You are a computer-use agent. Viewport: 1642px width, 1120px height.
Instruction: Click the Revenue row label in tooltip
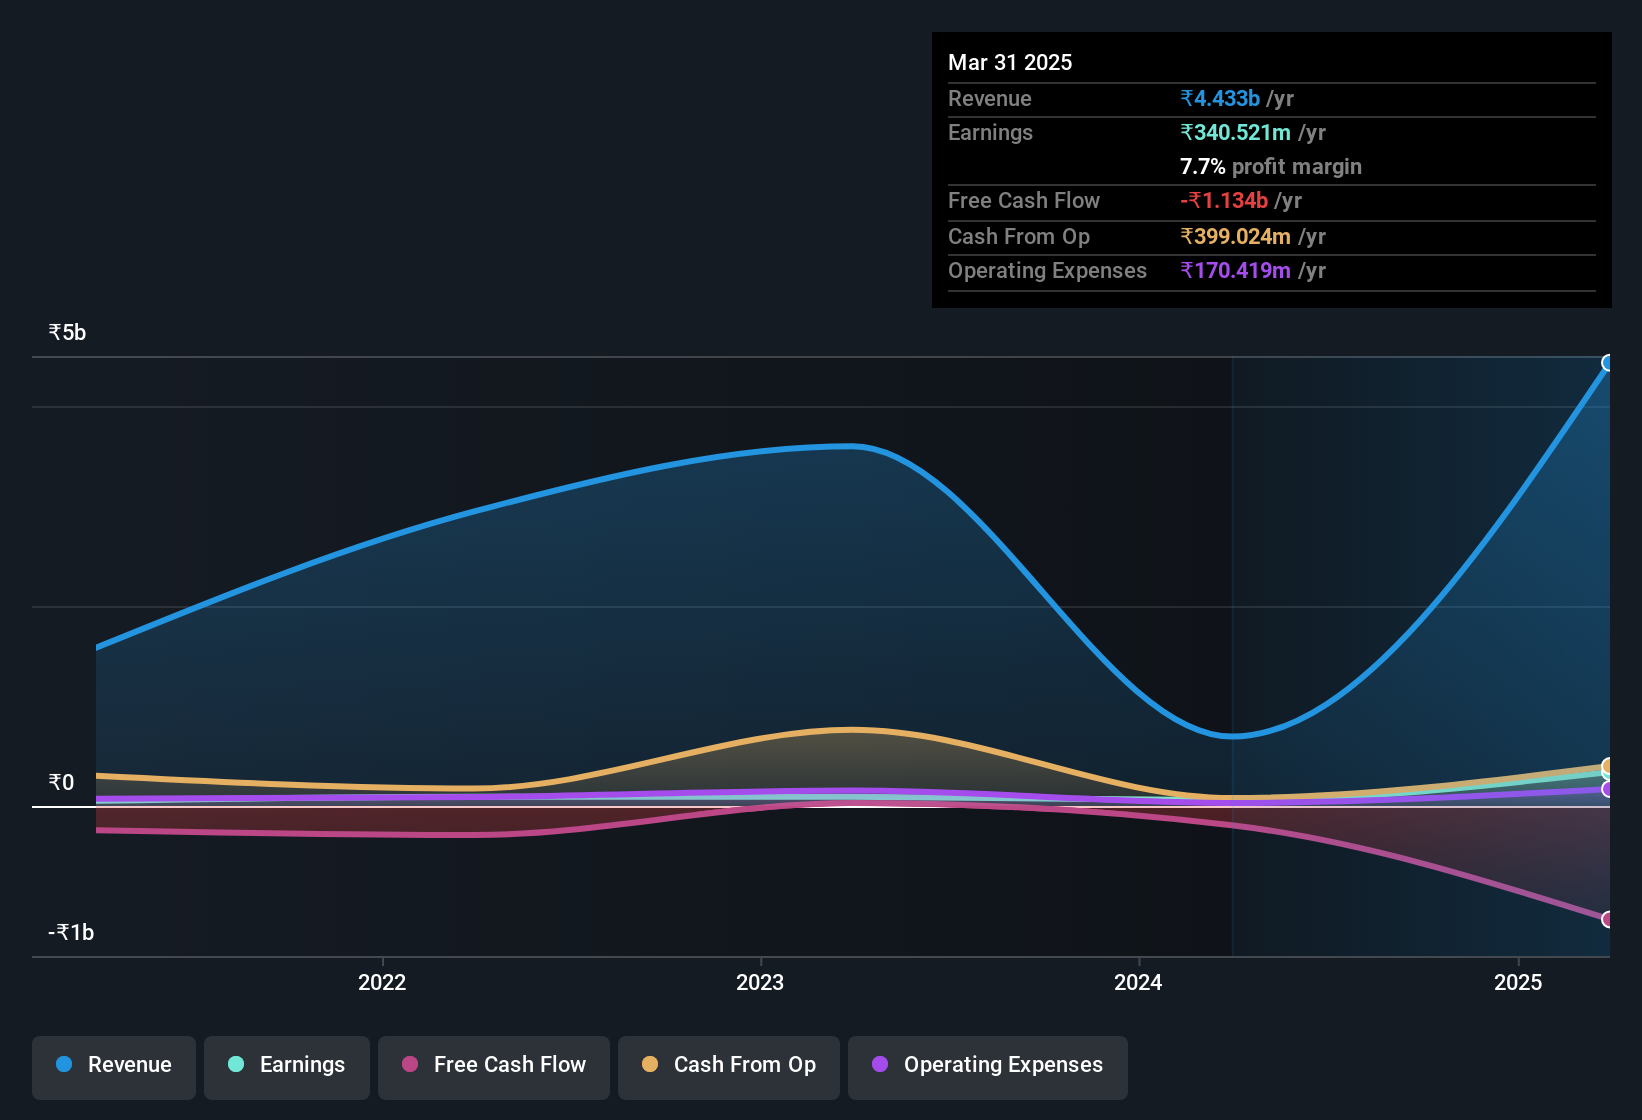[x=990, y=98]
